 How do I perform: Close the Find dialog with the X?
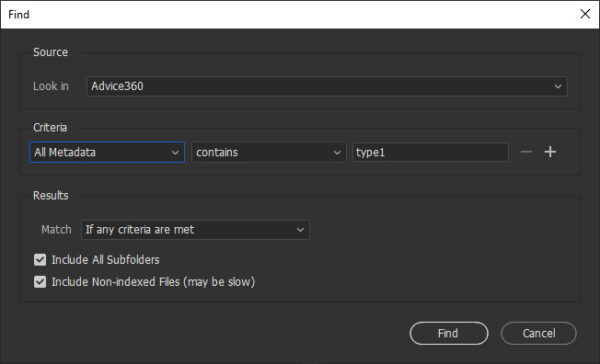(x=585, y=14)
